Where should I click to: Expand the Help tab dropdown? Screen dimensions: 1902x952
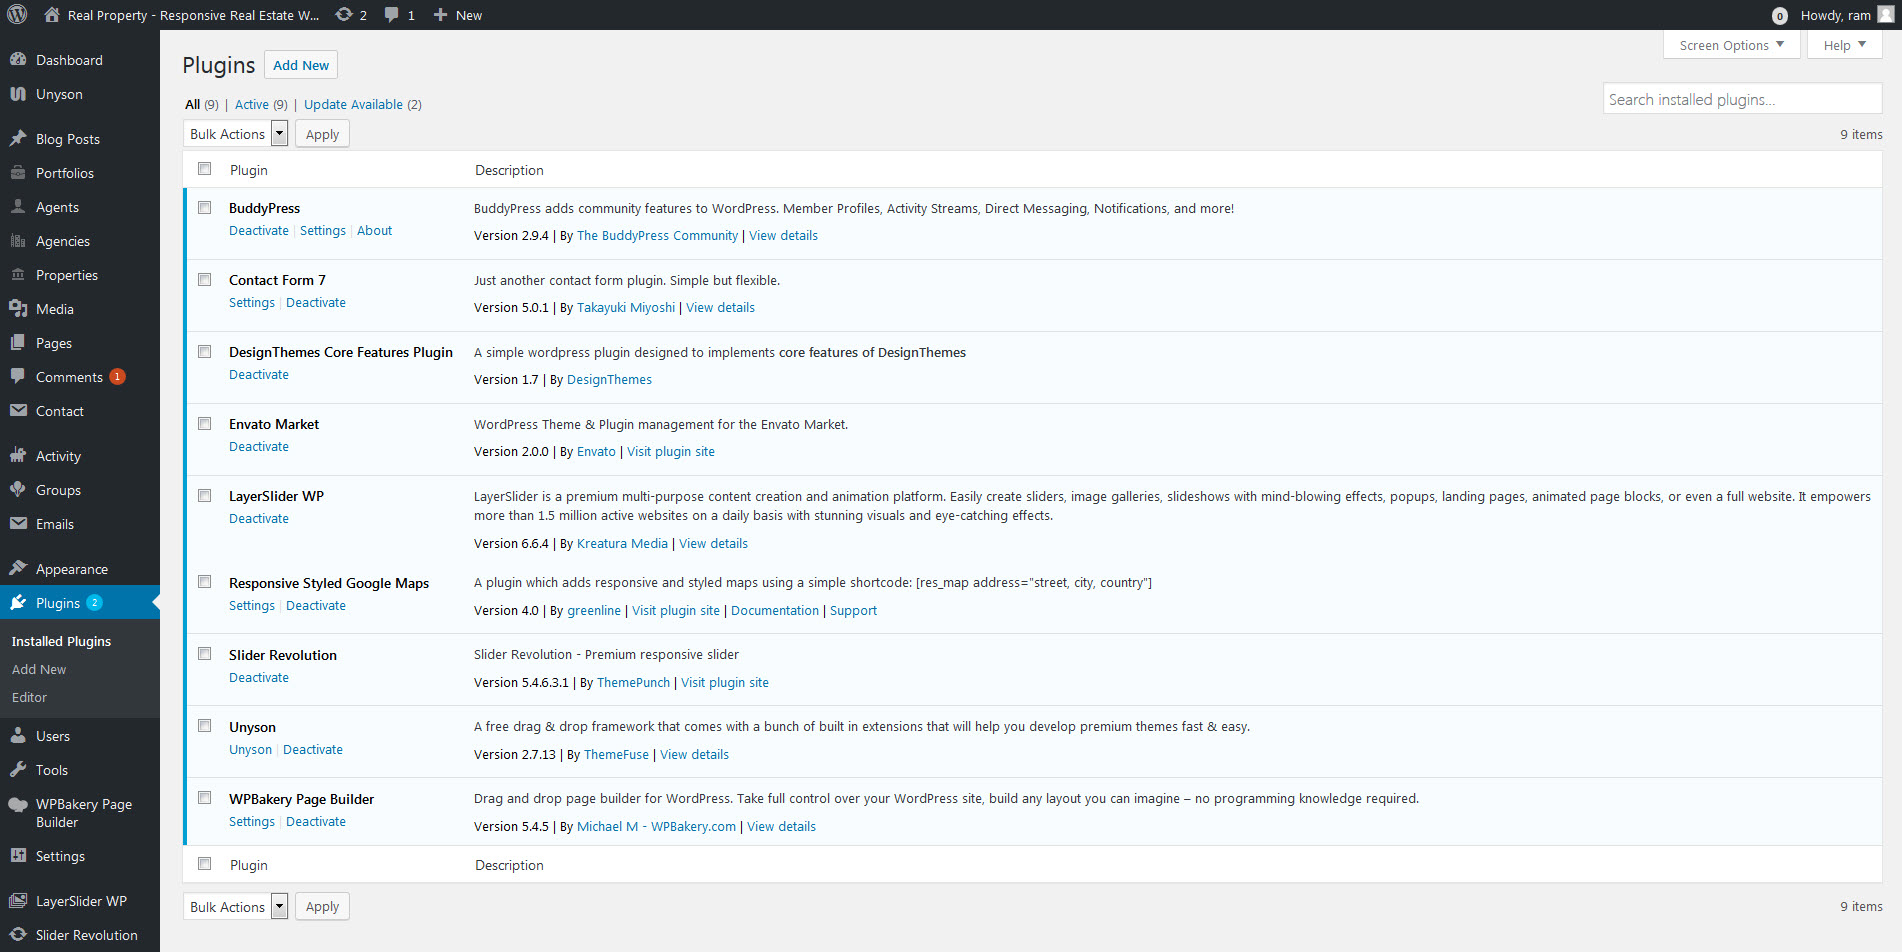pyautogui.click(x=1844, y=45)
